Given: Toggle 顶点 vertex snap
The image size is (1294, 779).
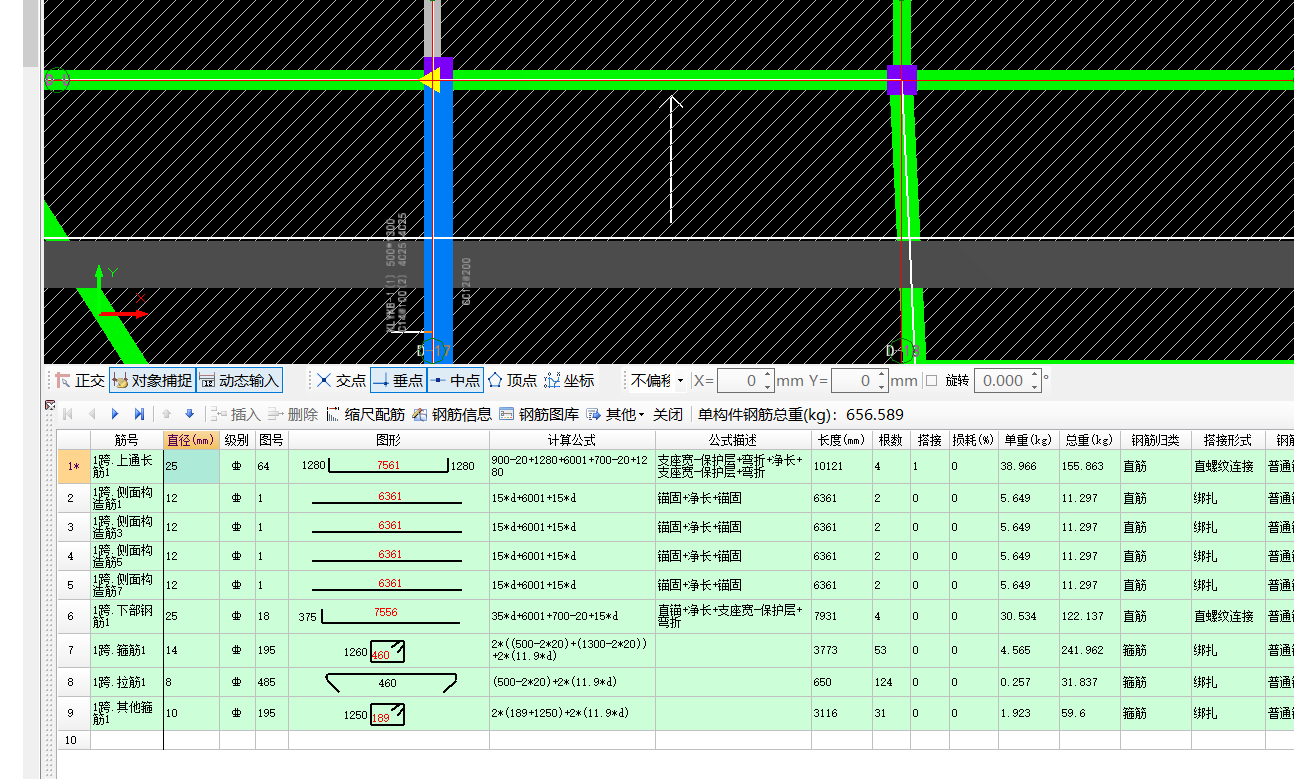Looking at the screenshot, I should click(x=512, y=381).
